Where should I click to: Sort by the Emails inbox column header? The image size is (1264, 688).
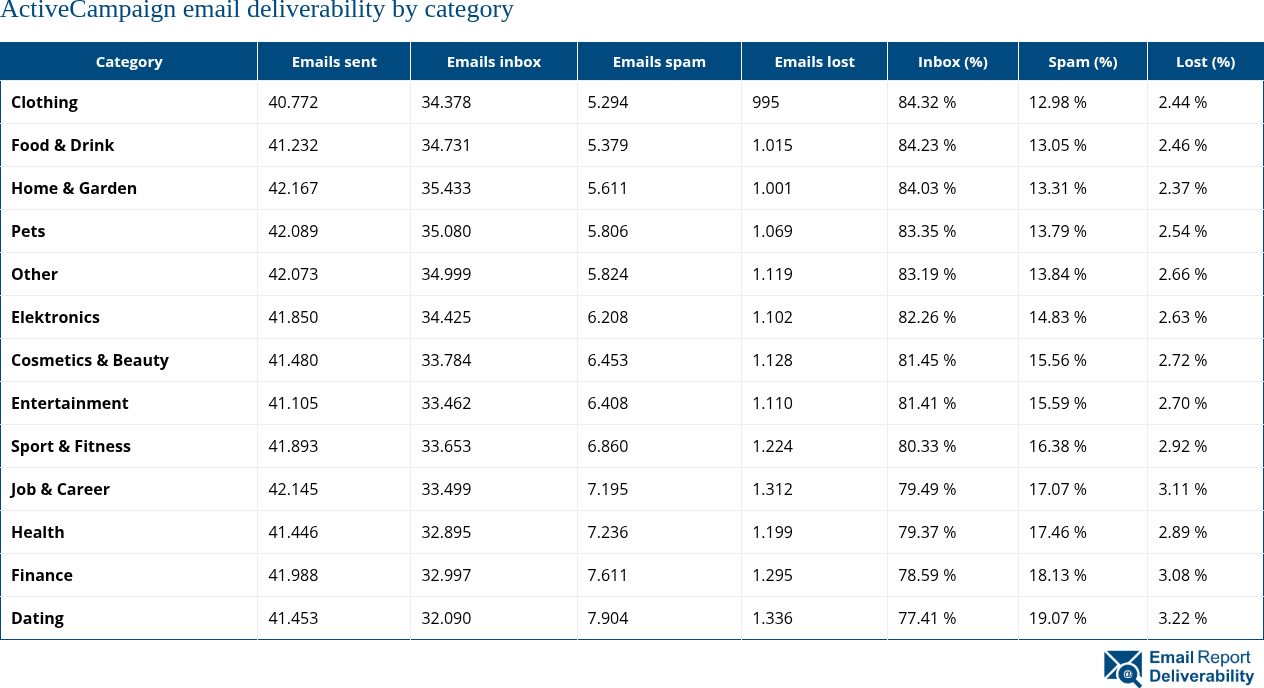click(494, 62)
